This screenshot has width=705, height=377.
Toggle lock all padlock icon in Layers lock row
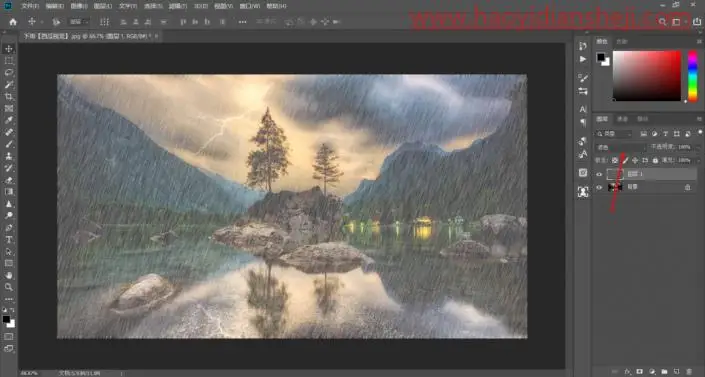655,160
